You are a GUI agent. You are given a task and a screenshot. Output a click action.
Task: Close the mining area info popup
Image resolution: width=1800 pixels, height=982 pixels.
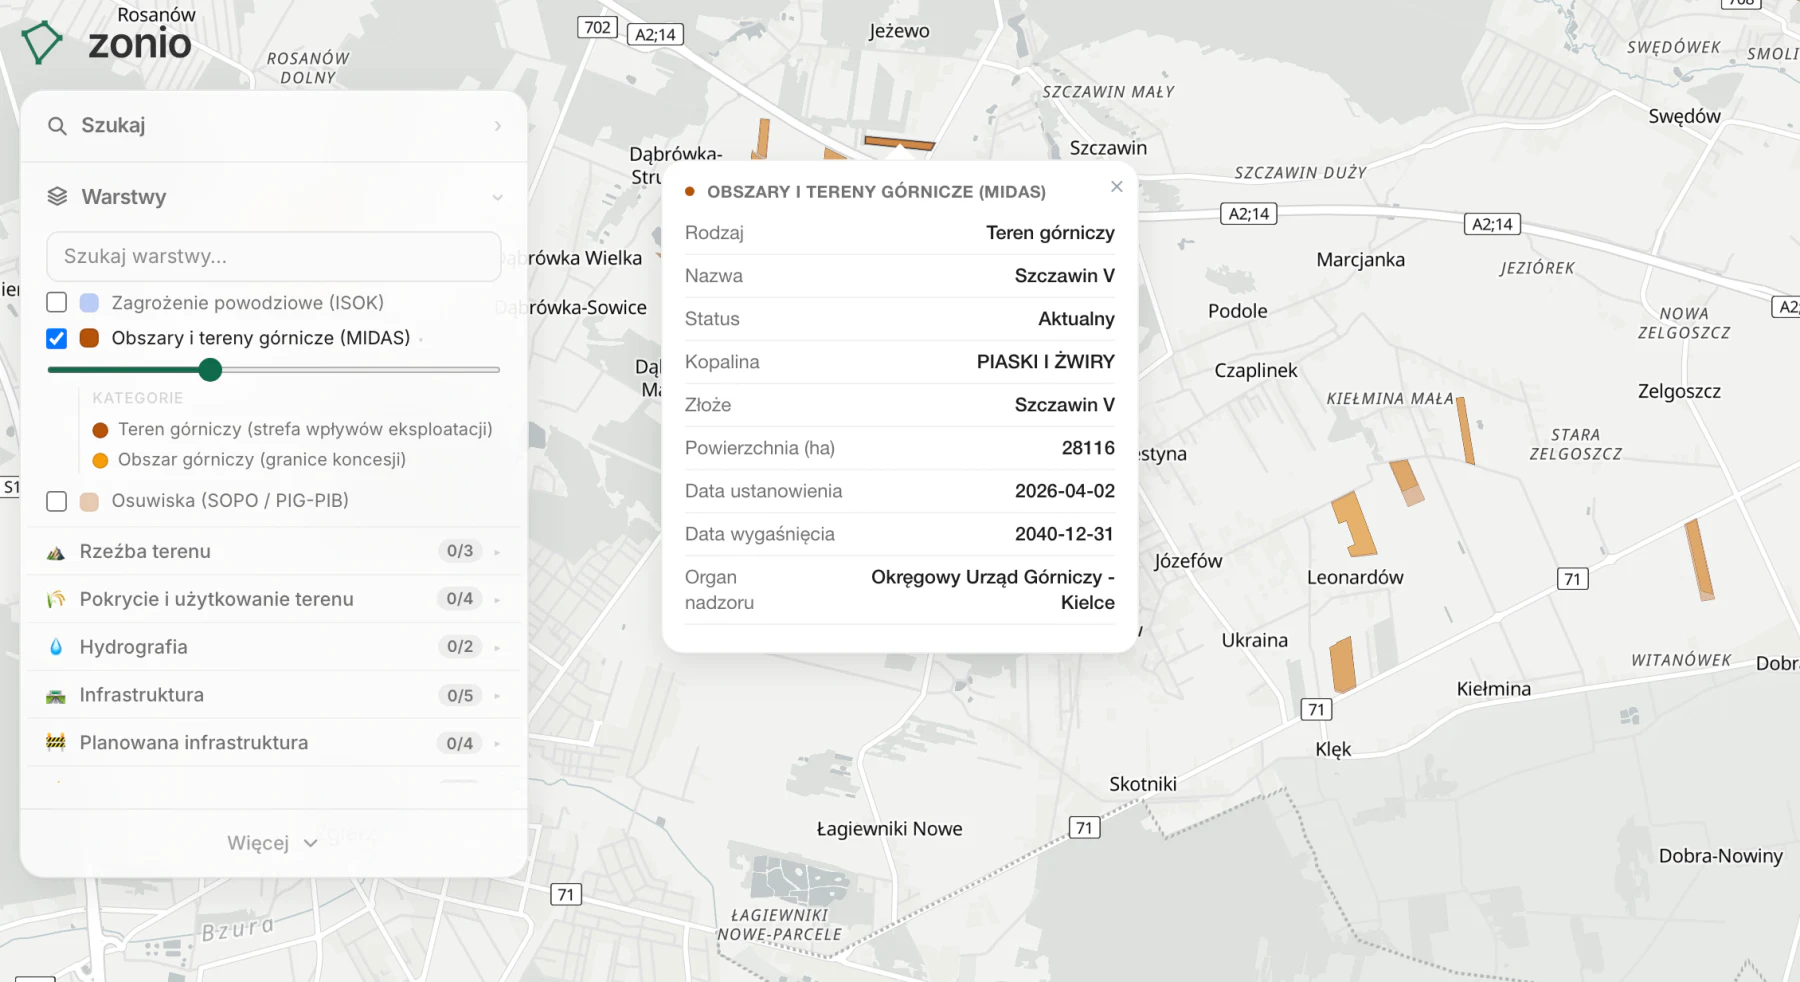pyautogui.click(x=1117, y=187)
